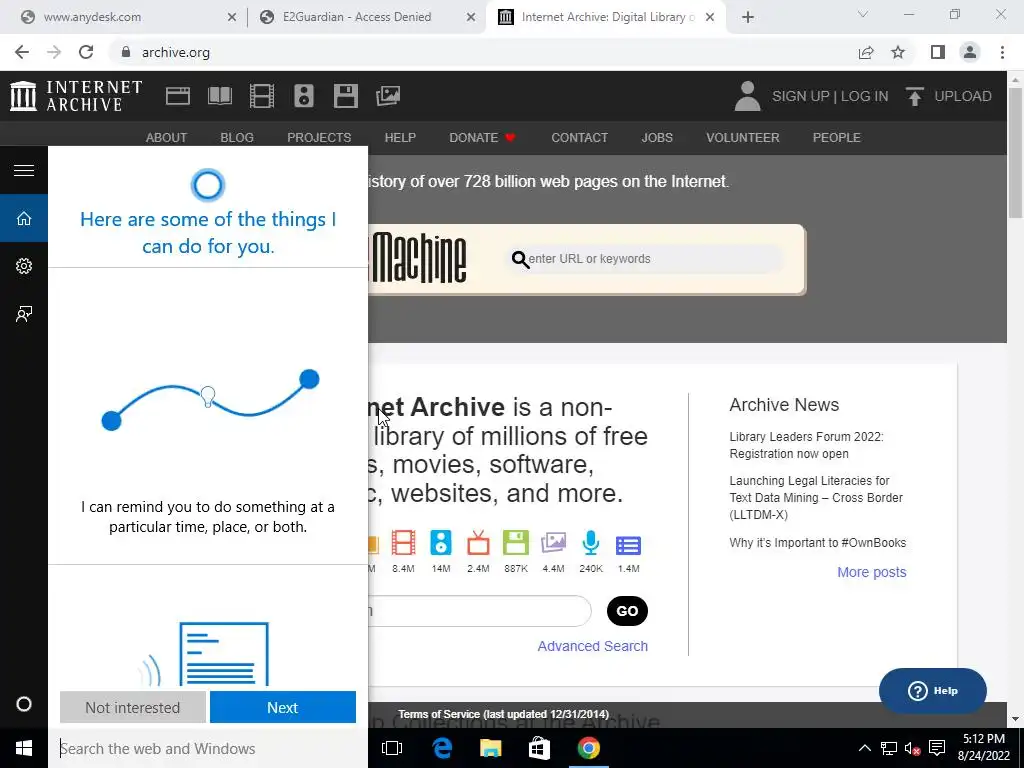
Task: Click the microphone icon showing 240K
Action: pos(591,543)
